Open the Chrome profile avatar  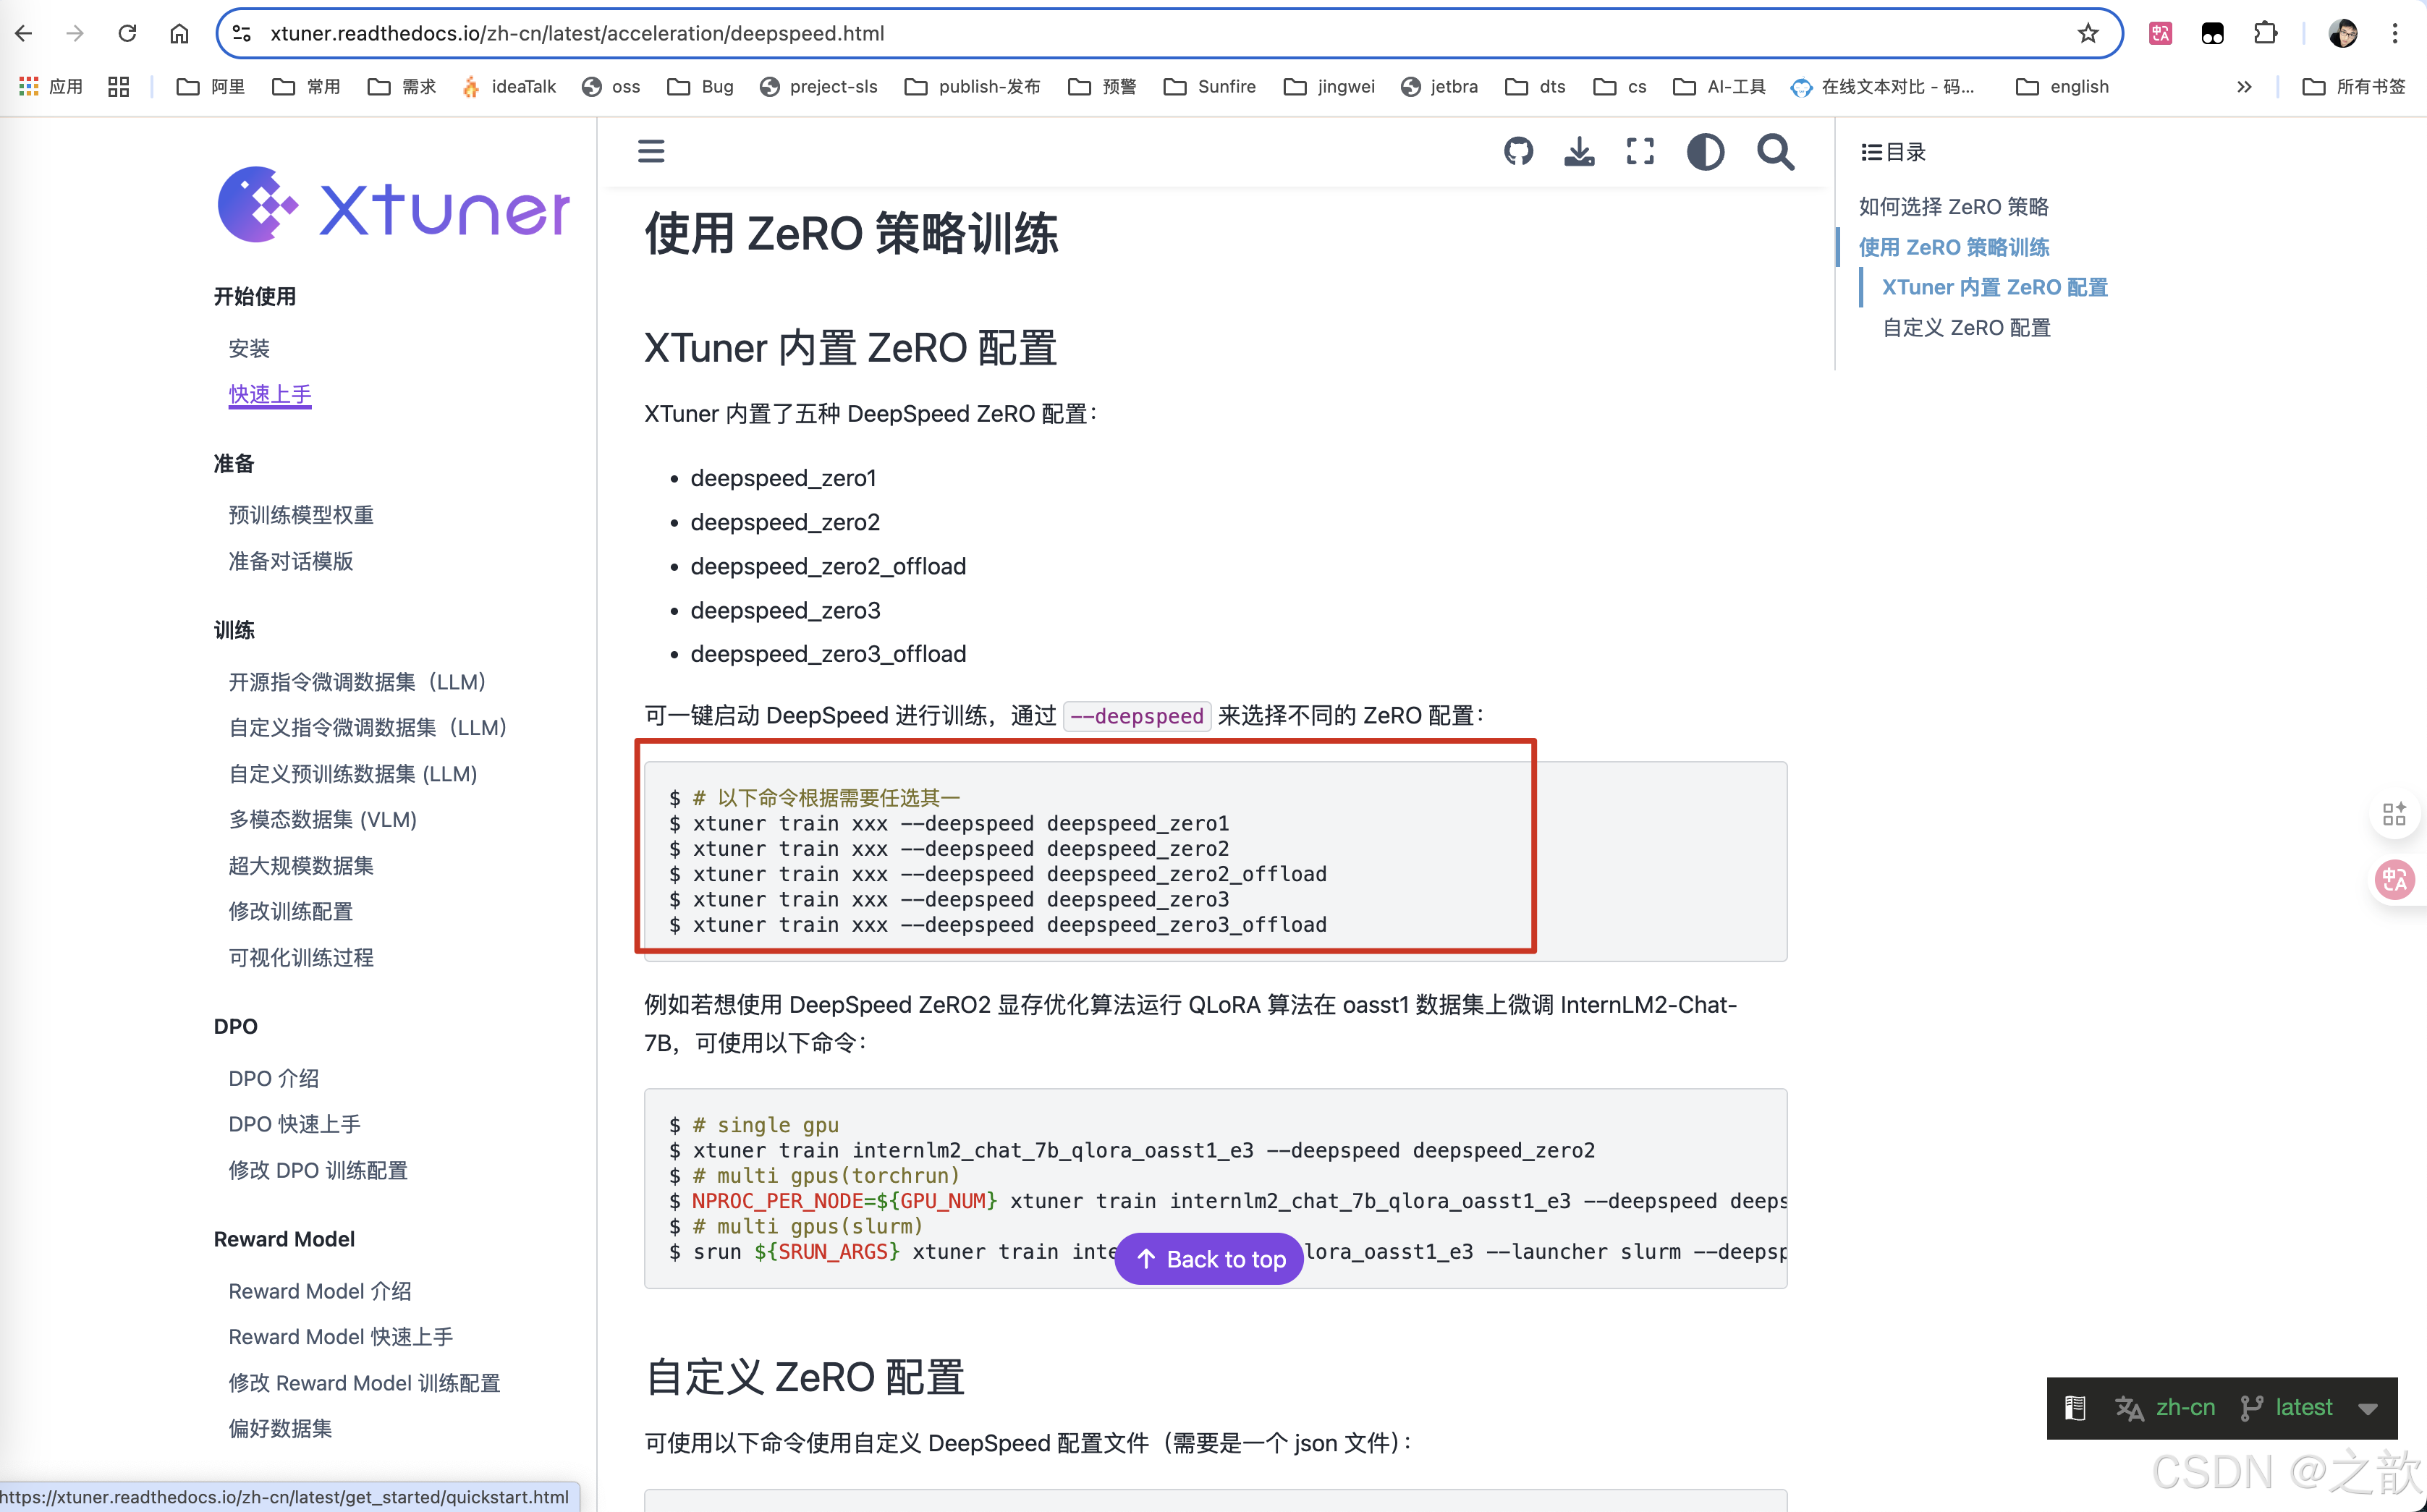click(x=2343, y=33)
